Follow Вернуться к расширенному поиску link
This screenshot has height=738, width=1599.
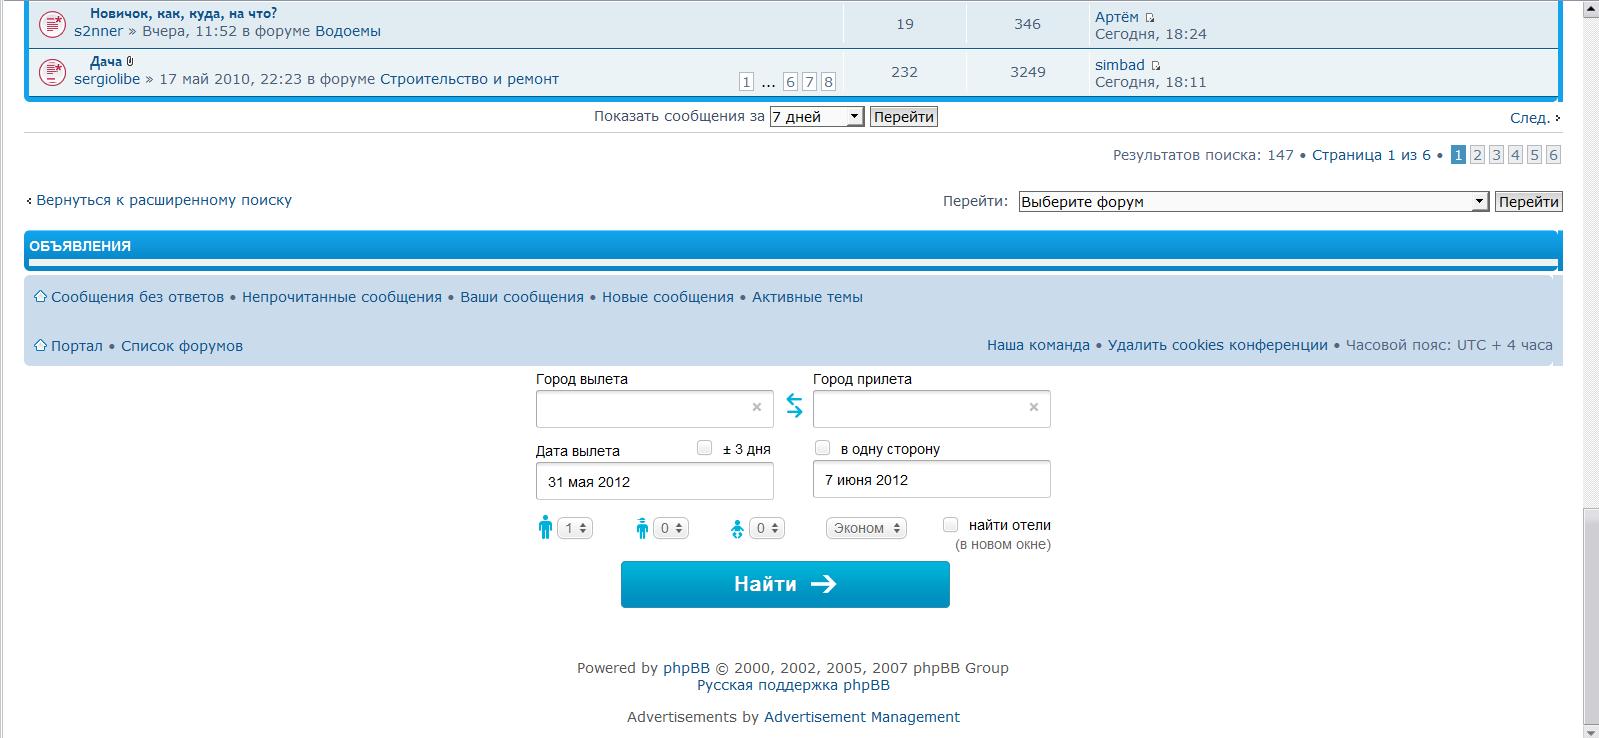[164, 200]
